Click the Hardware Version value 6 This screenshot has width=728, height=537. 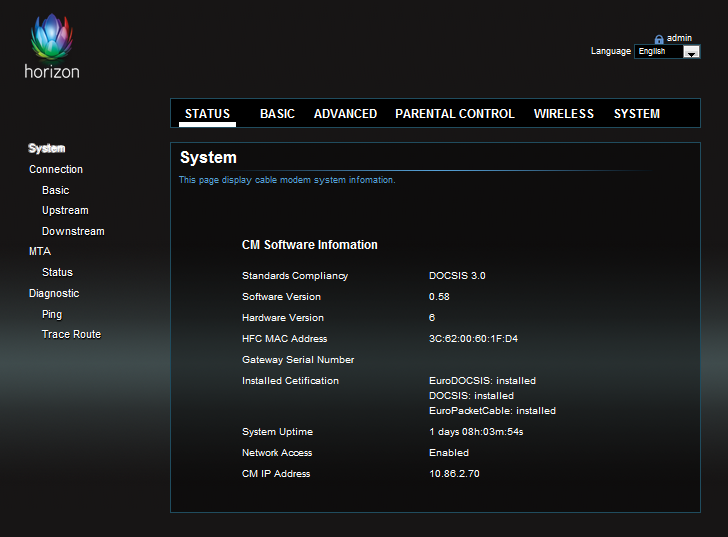(x=432, y=317)
